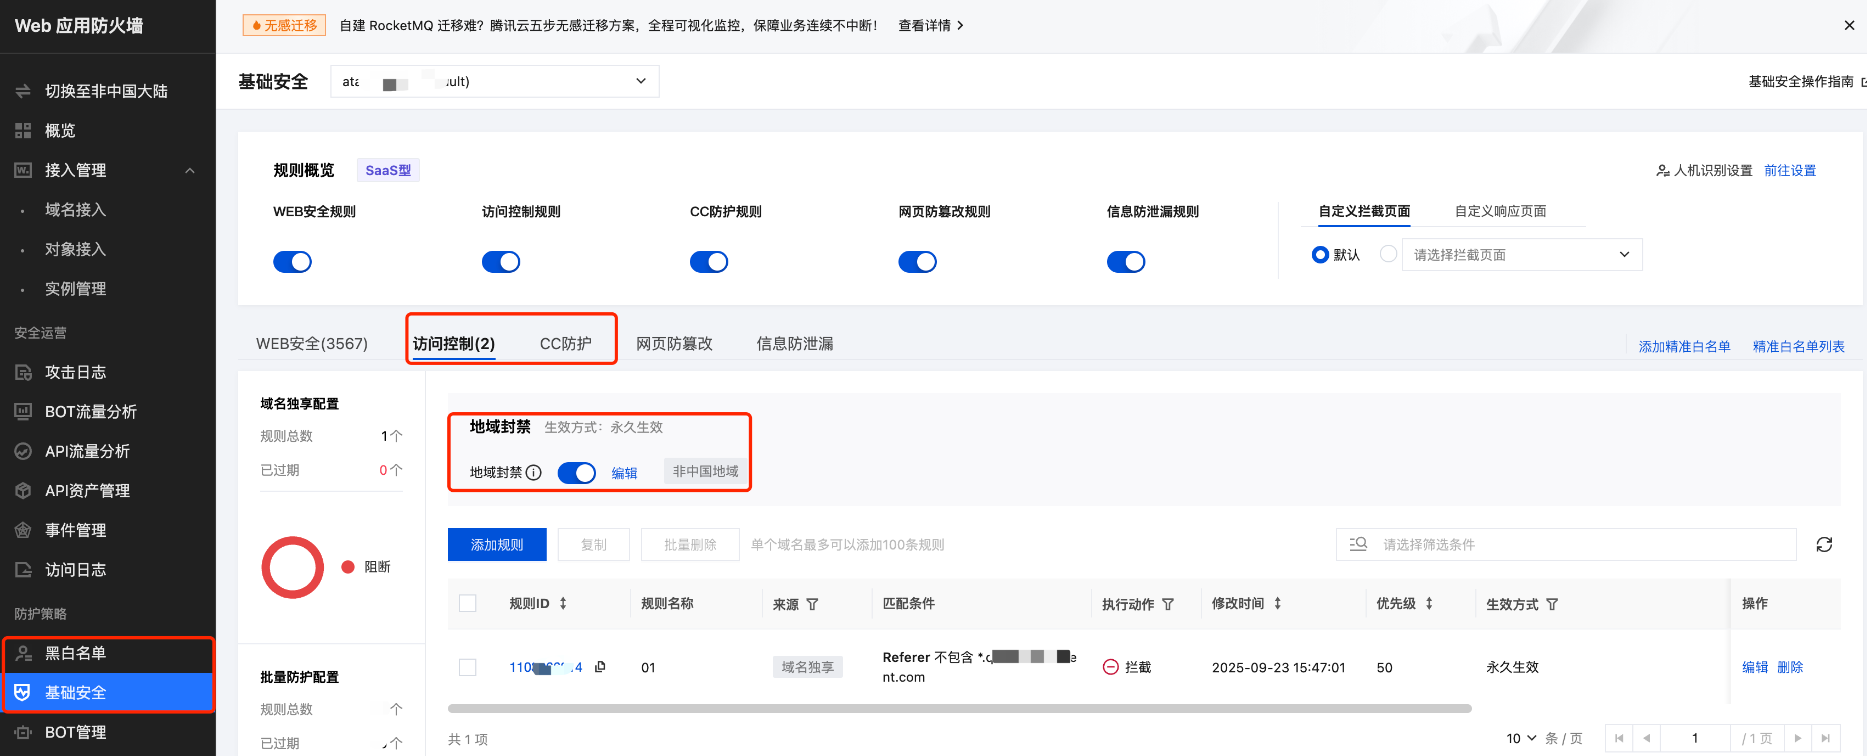Viewport: 1867px width, 756px height.
Task: Click the page number input field
Action: pos(1695,738)
